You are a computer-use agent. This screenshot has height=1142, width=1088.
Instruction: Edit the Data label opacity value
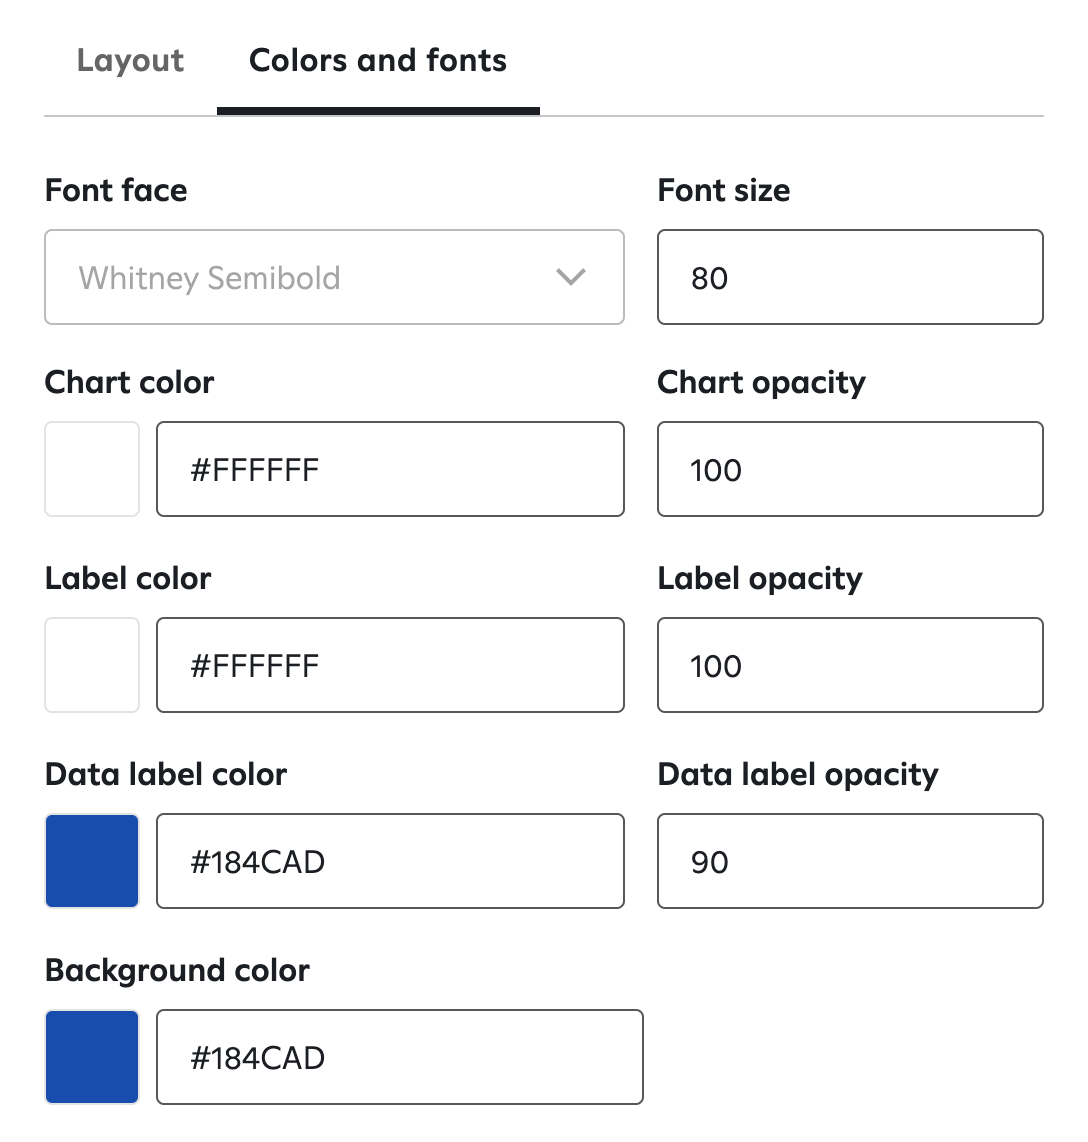851,861
